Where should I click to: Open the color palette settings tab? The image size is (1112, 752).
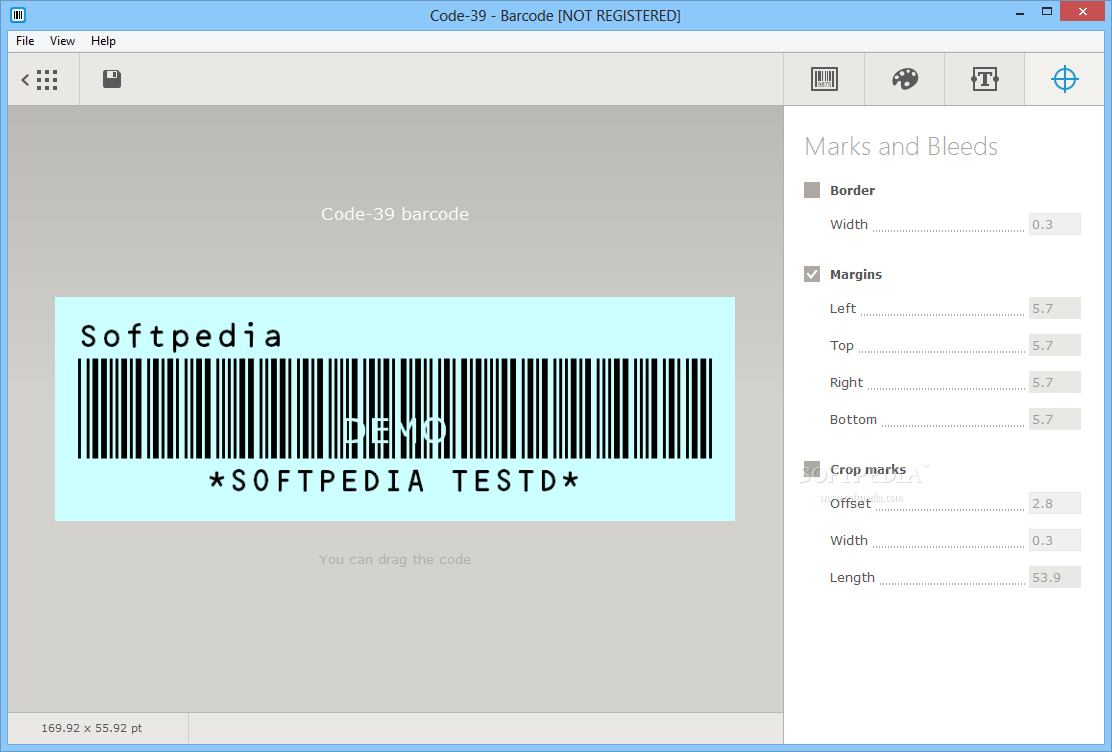coord(905,79)
